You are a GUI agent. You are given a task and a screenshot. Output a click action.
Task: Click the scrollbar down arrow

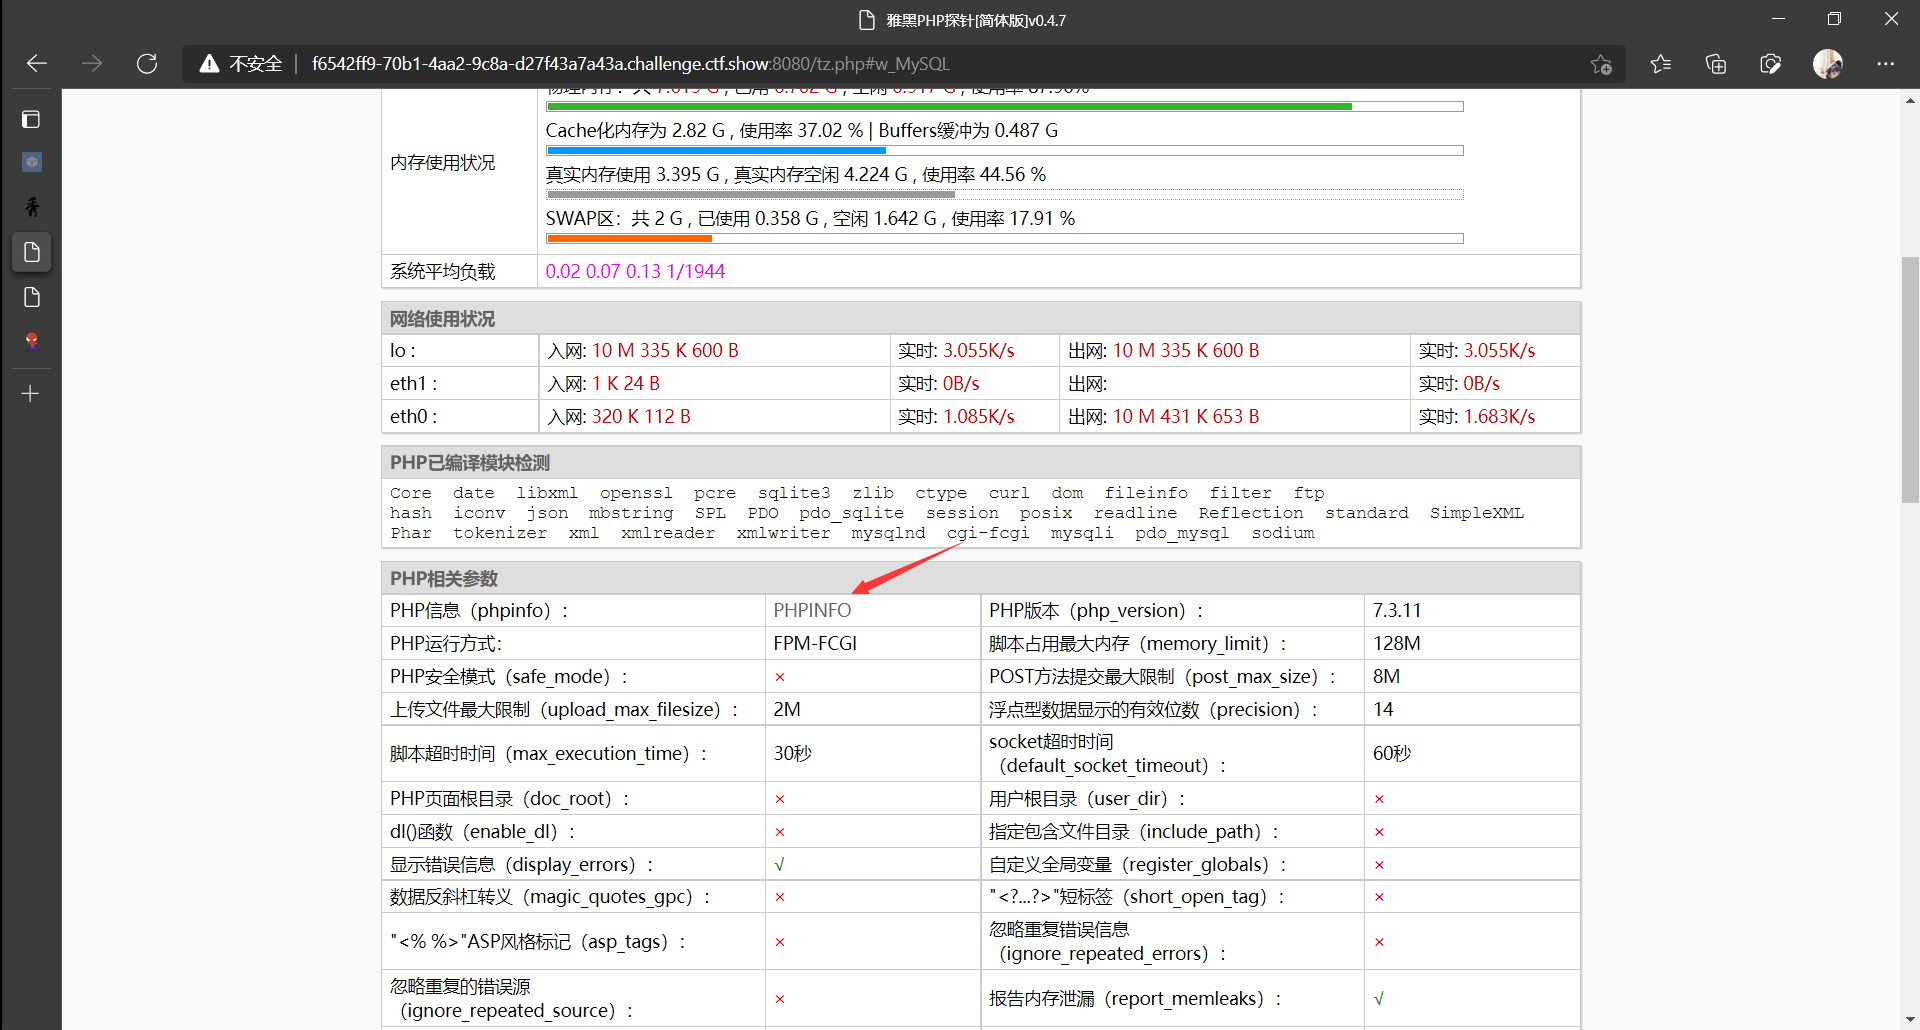[1910, 1019]
